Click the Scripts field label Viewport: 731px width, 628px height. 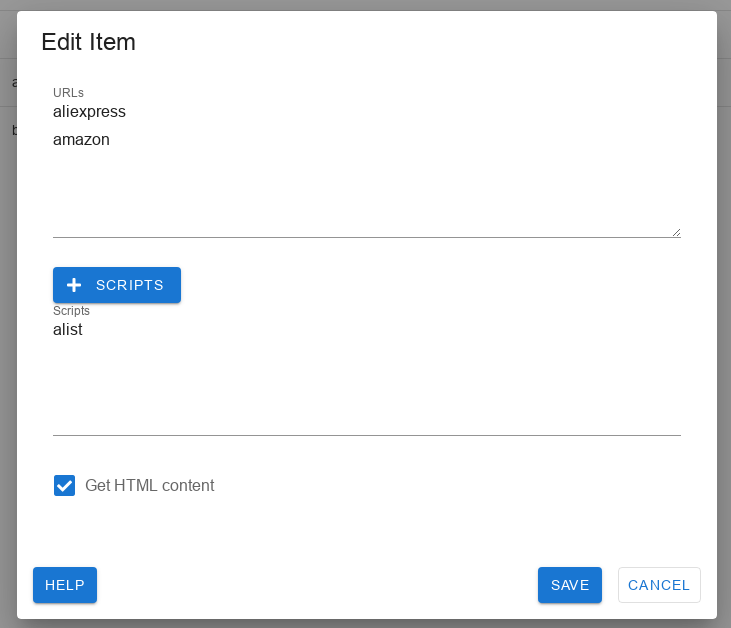71,311
